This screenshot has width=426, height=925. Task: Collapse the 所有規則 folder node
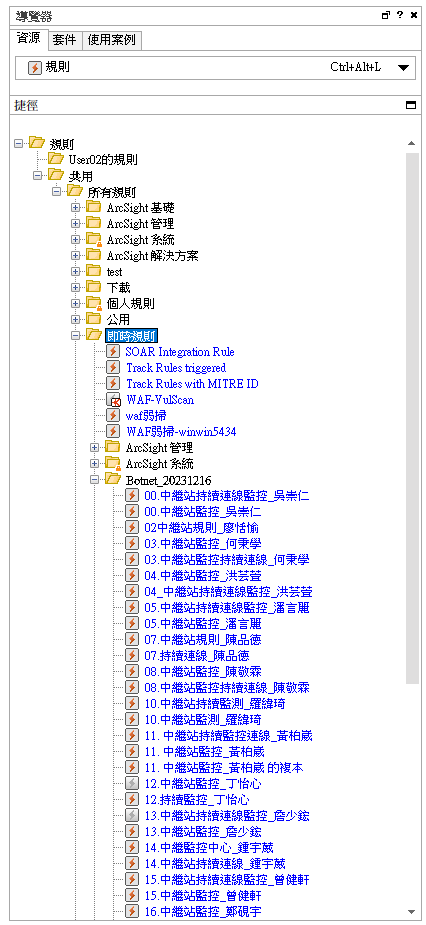(57, 191)
